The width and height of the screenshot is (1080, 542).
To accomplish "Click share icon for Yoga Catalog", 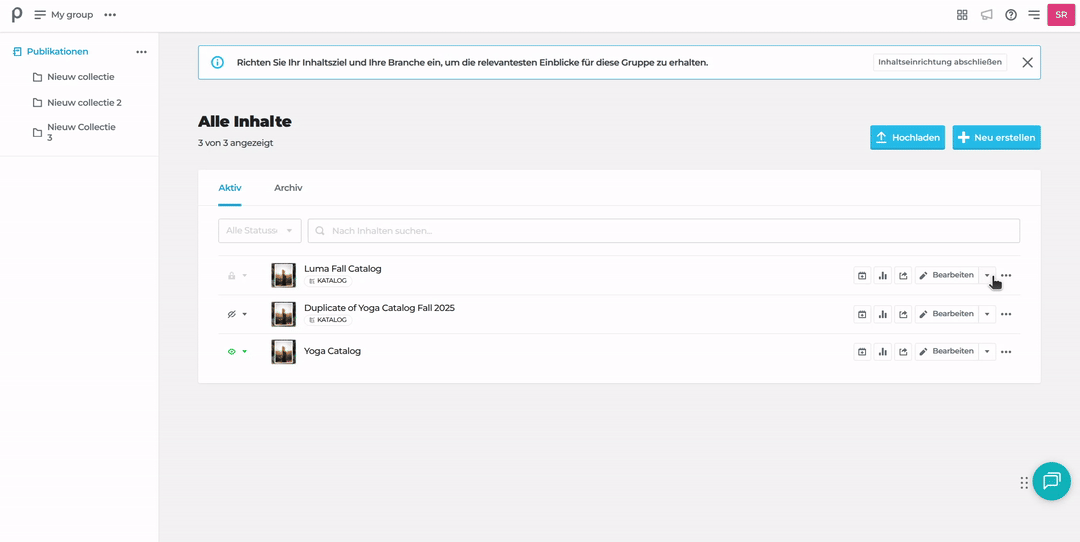I will (x=903, y=352).
